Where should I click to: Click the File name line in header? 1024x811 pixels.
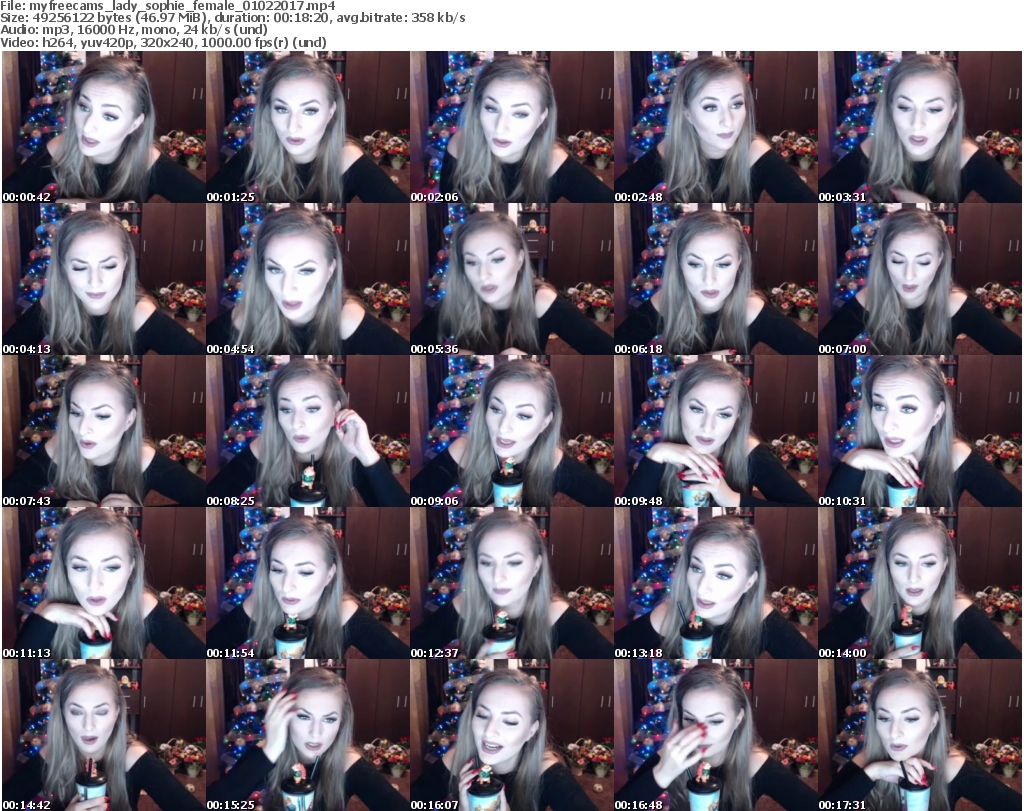point(168,6)
